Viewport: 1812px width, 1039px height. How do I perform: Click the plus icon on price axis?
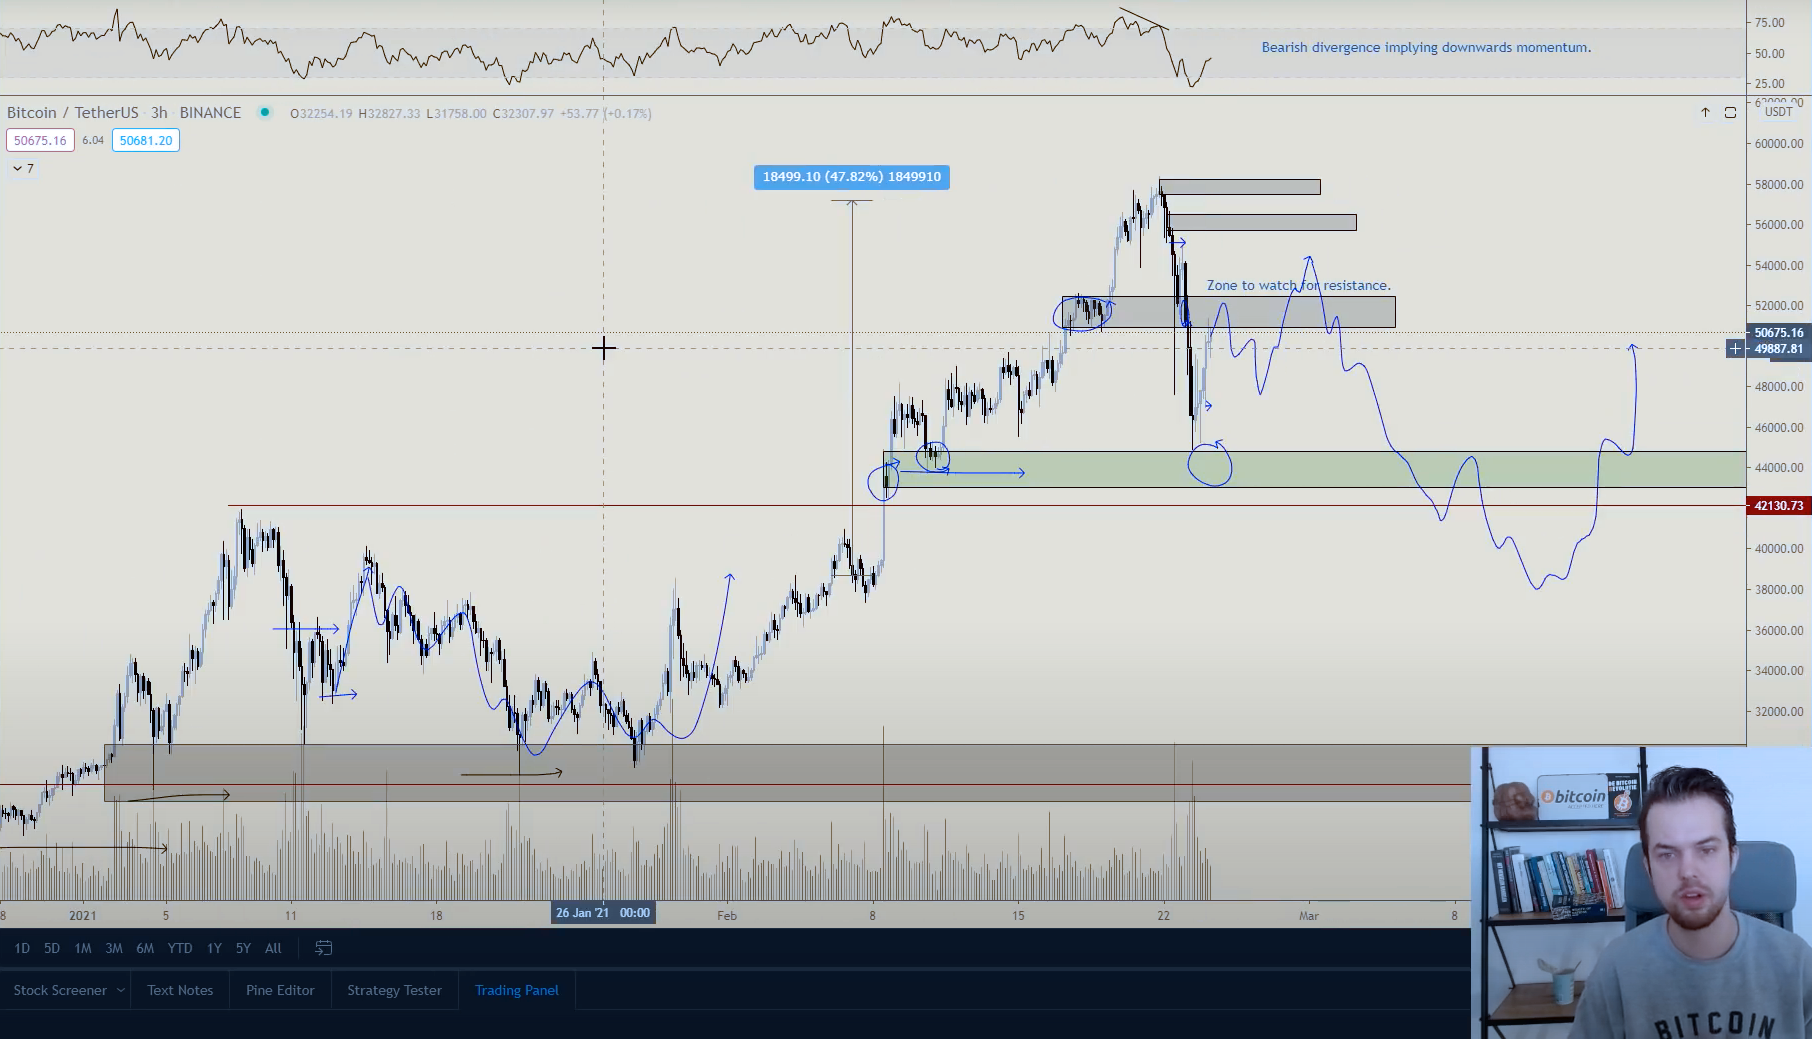[1735, 349]
